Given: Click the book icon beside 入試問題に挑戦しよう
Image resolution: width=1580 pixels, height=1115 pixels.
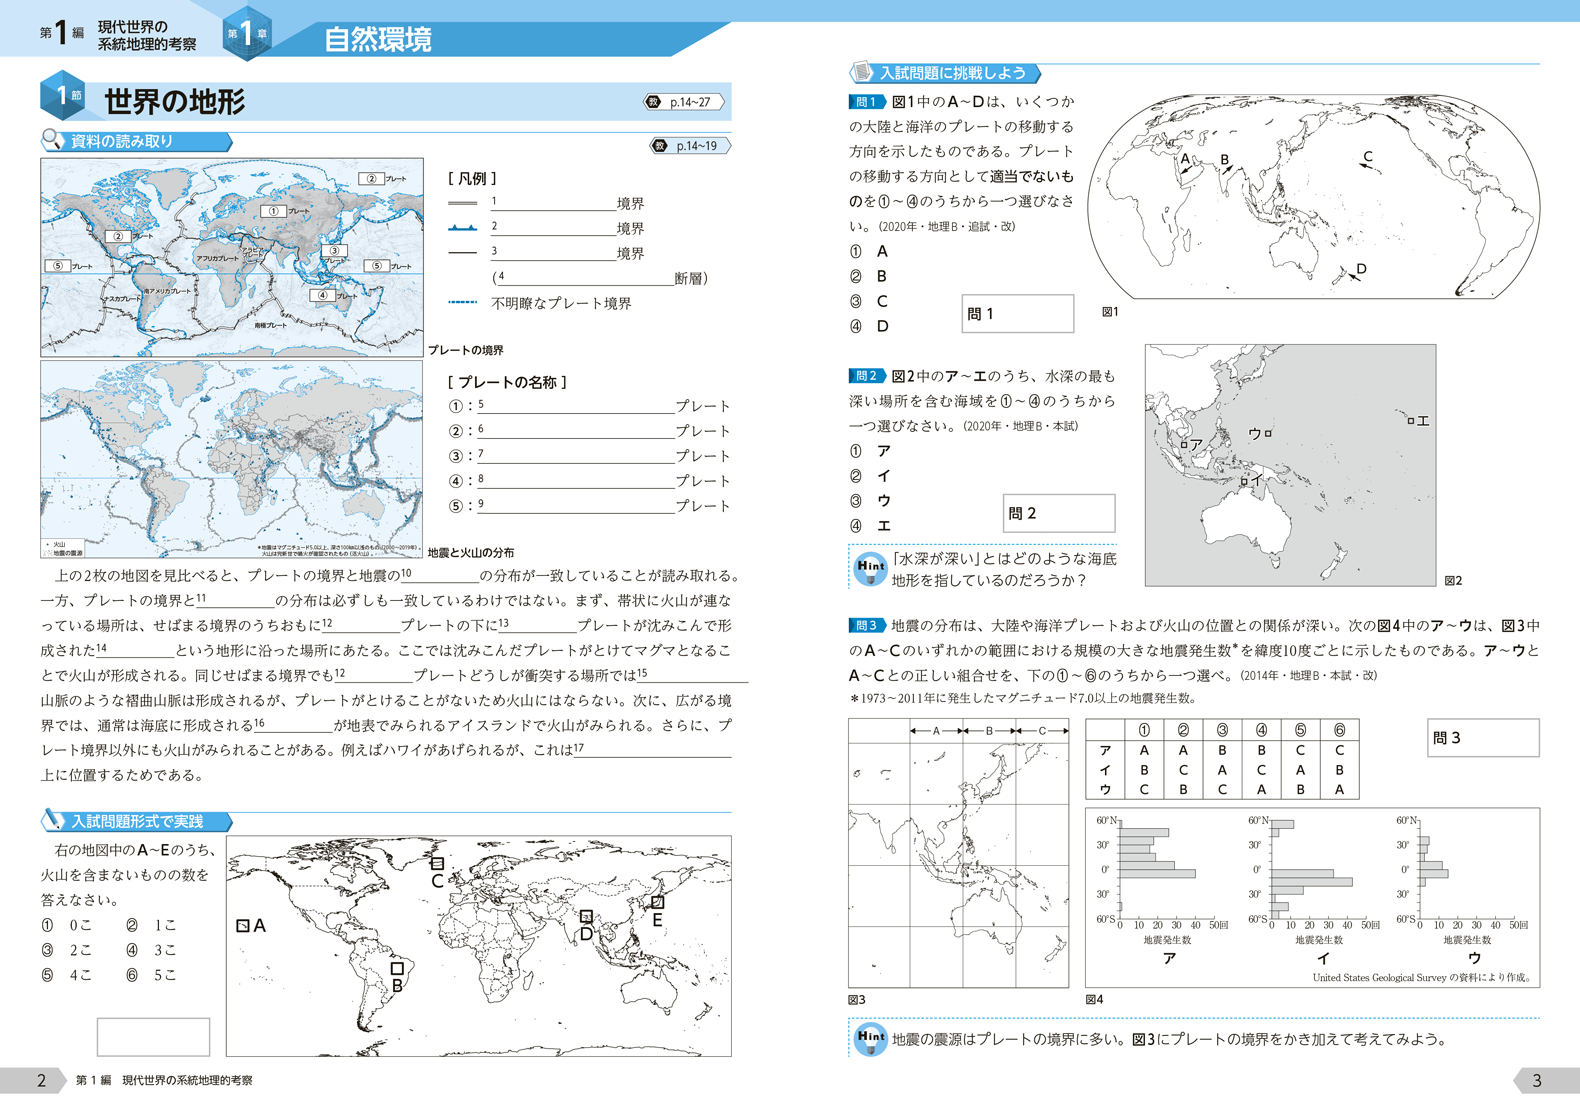Looking at the screenshot, I should point(862,73).
